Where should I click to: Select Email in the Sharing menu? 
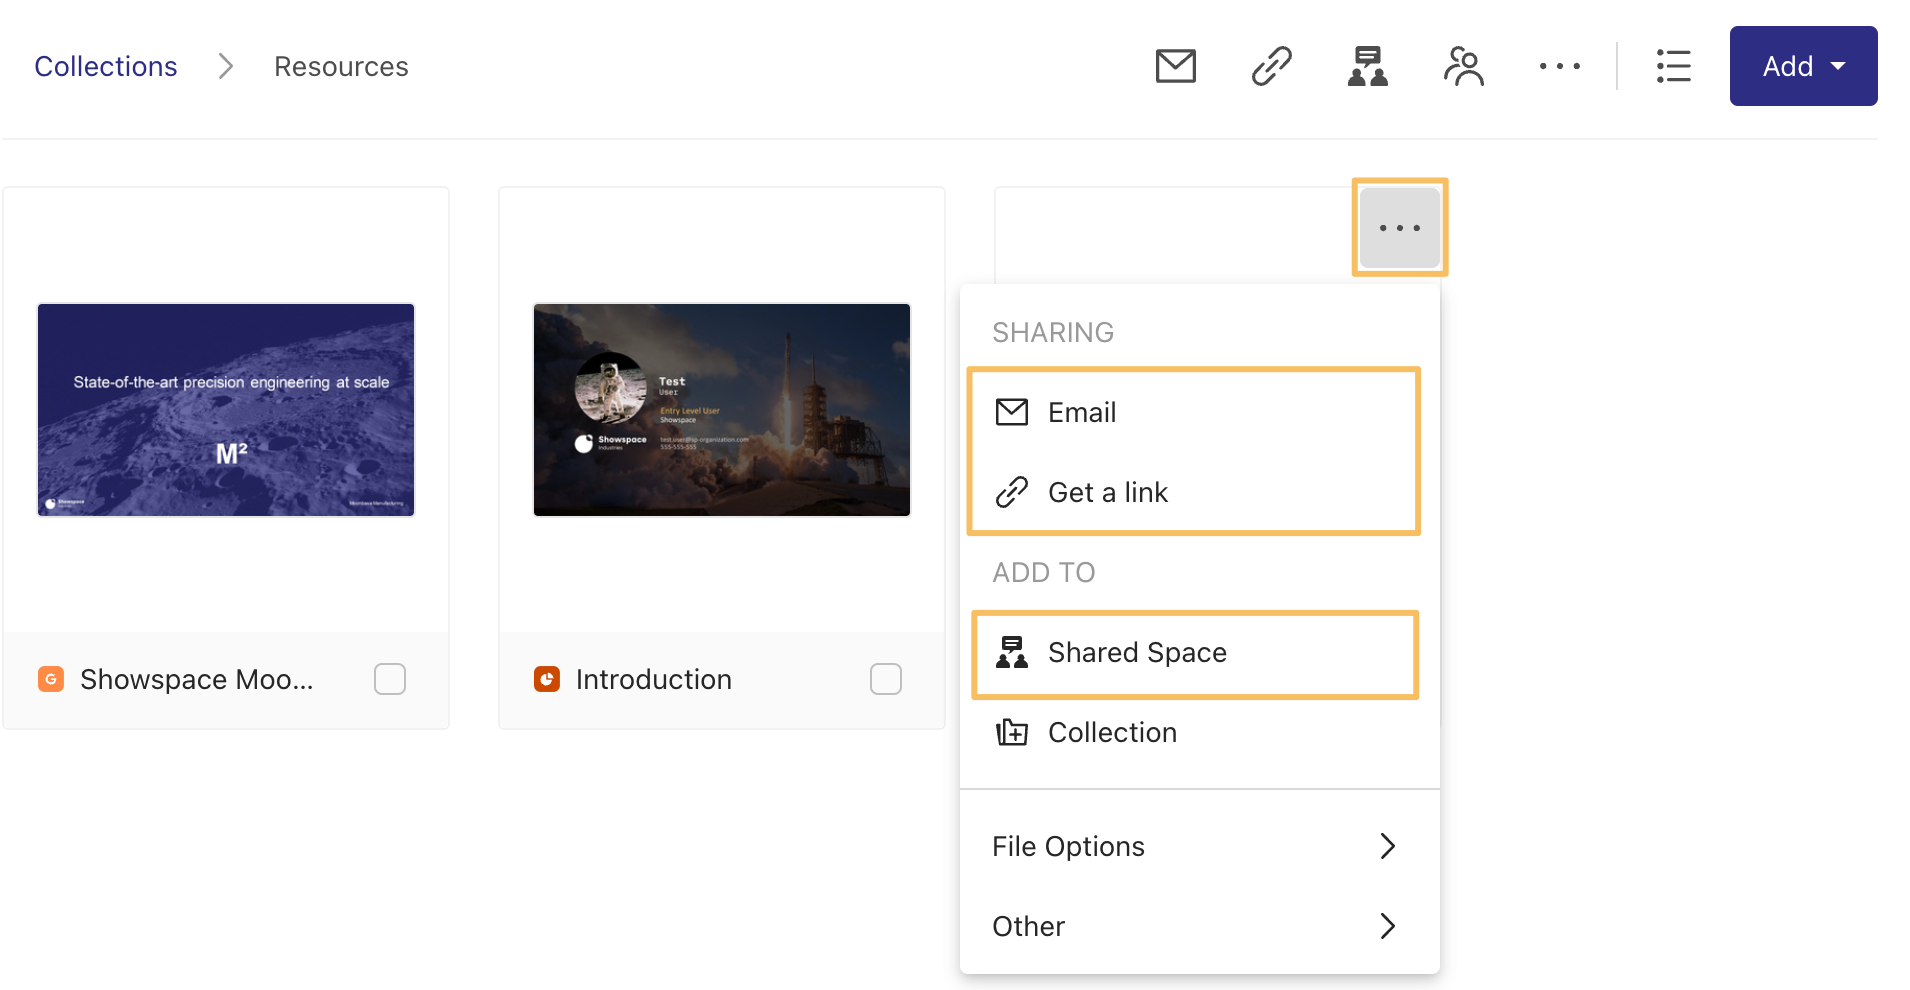pyautogui.click(x=1082, y=413)
